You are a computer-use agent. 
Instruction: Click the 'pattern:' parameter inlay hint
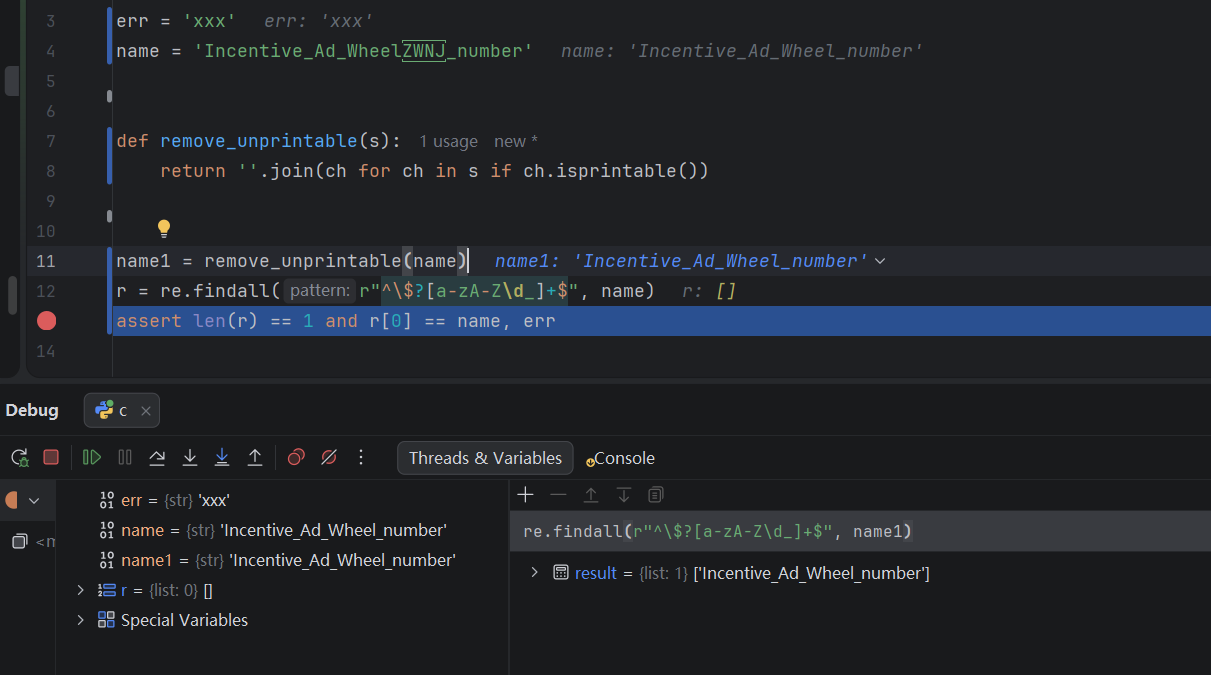(x=319, y=291)
